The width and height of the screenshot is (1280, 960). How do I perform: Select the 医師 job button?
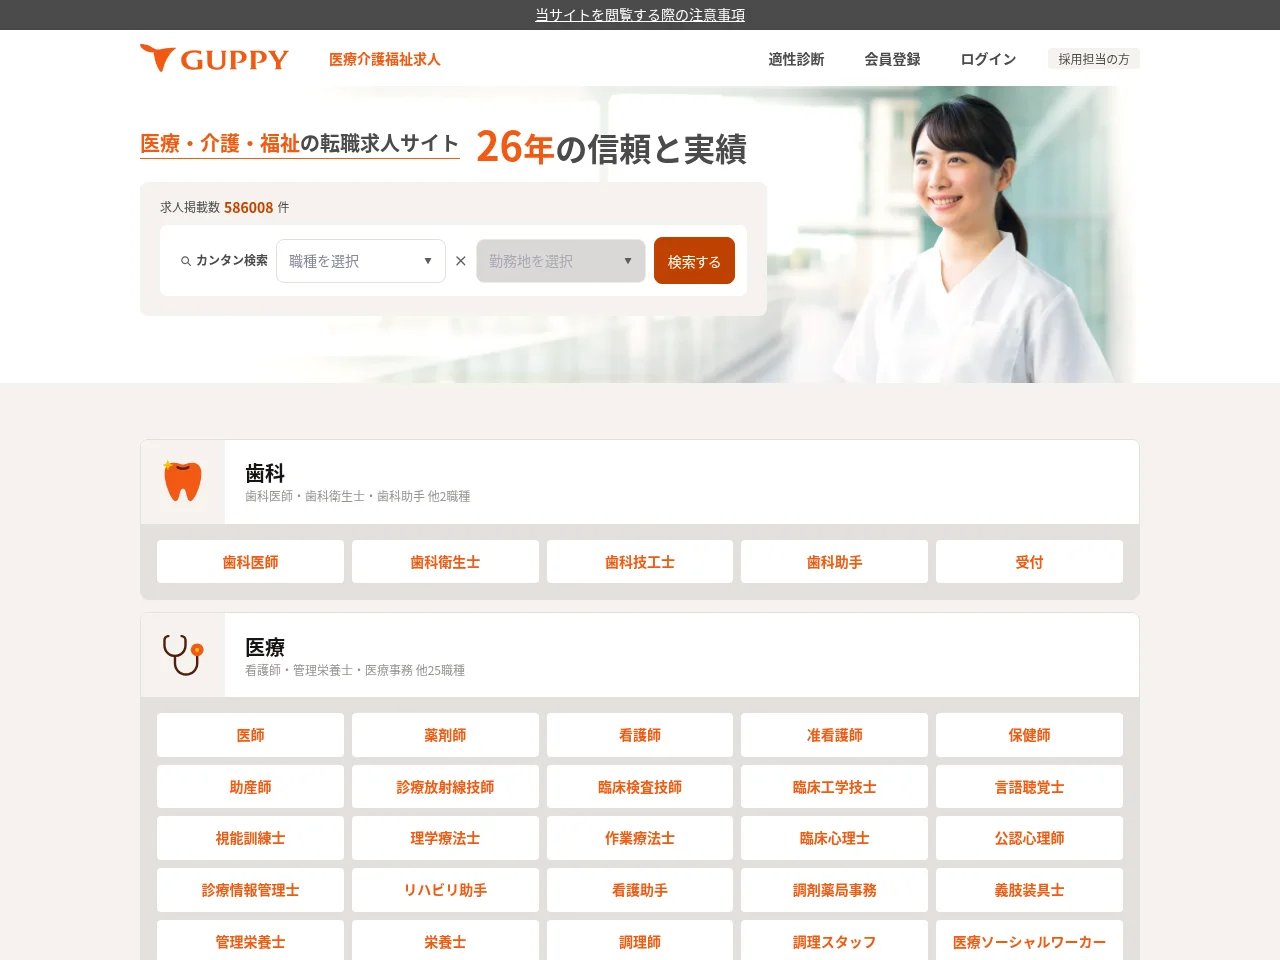pos(250,735)
